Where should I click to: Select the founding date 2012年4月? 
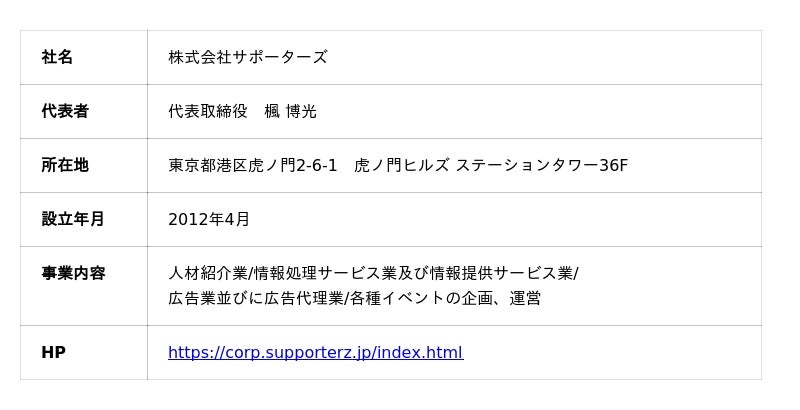209,220
